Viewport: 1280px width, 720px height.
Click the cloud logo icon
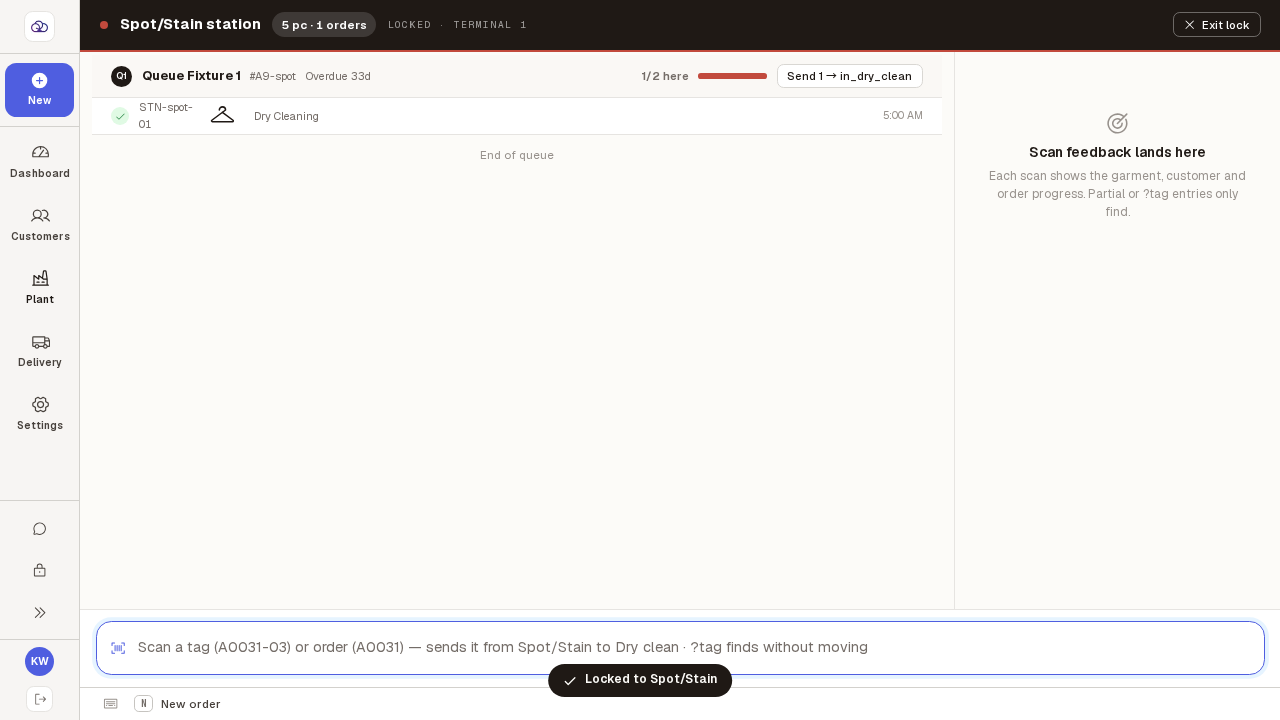(x=39, y=26)
